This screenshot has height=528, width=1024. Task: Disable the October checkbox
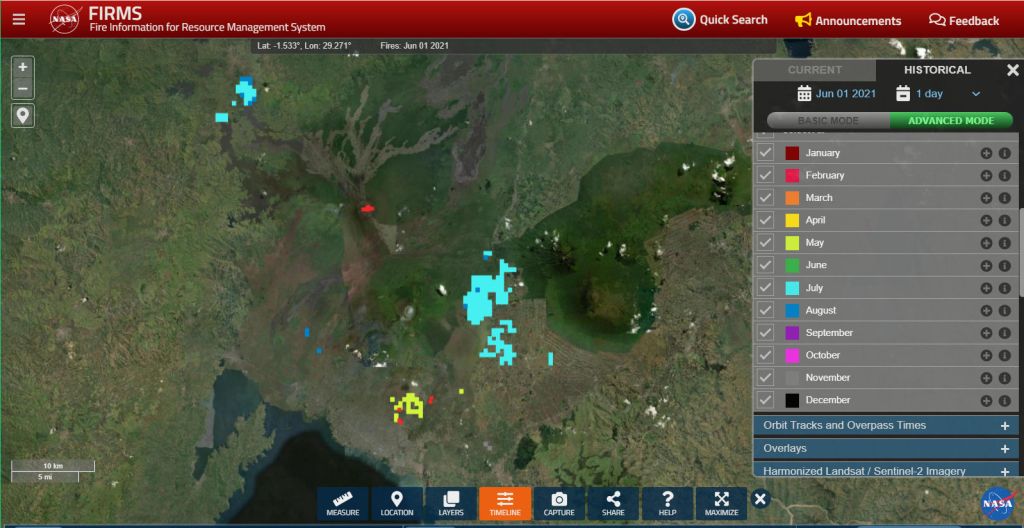point(766,355)
